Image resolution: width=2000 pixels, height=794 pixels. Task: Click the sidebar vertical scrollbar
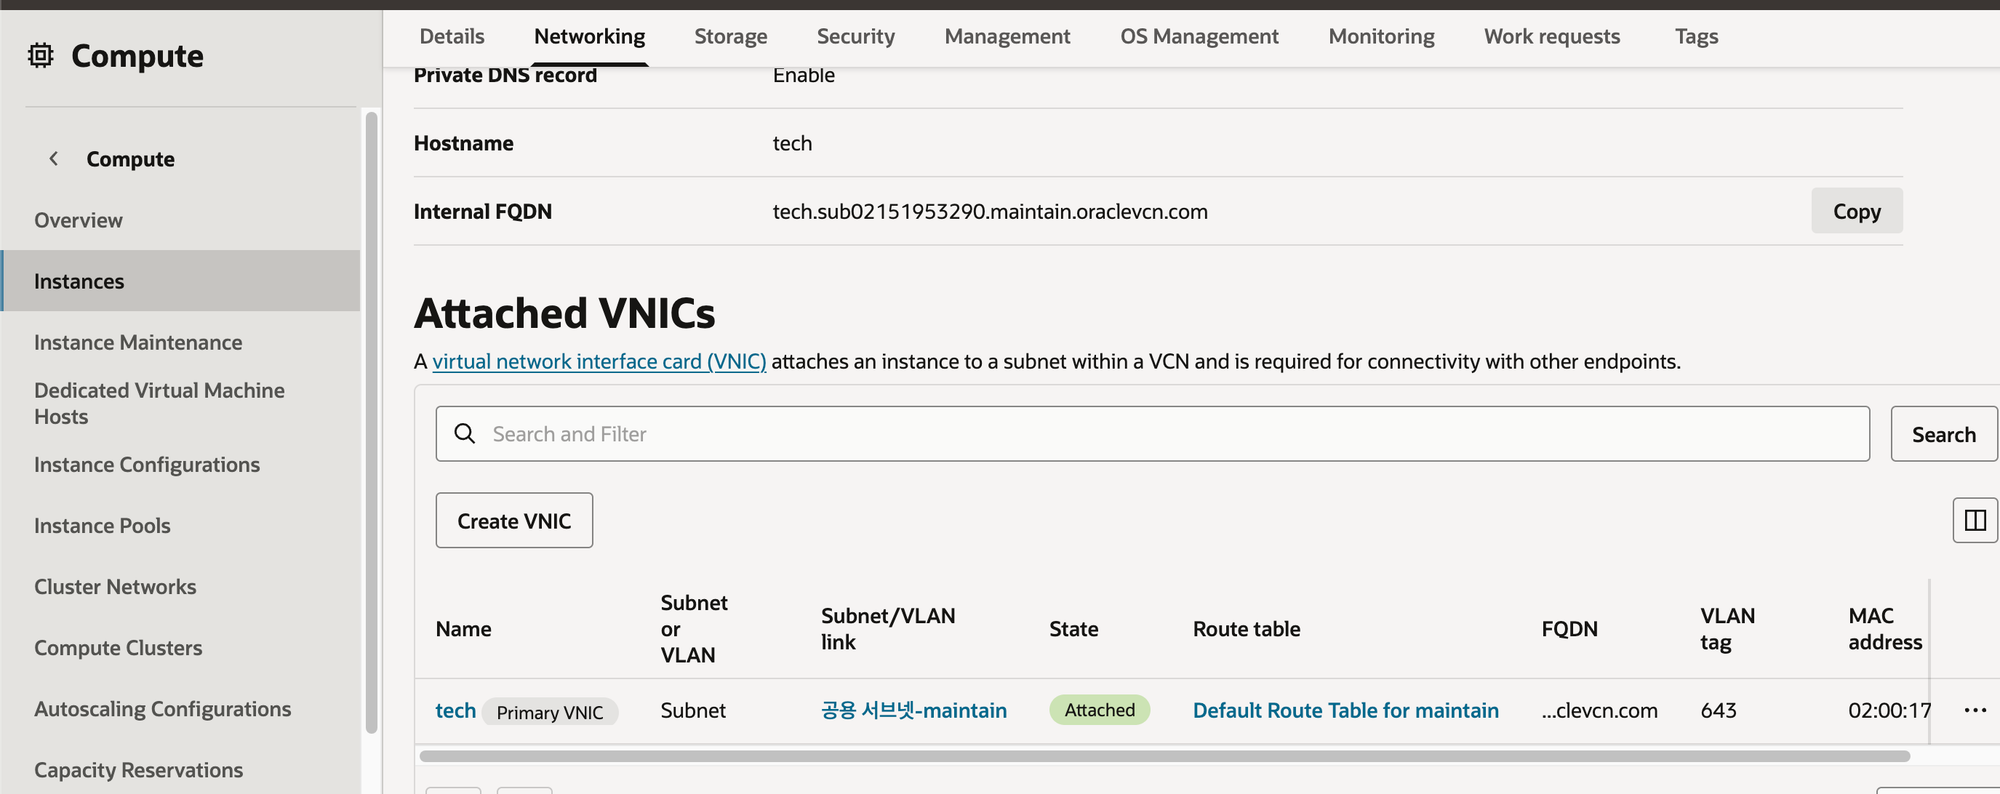372,420
